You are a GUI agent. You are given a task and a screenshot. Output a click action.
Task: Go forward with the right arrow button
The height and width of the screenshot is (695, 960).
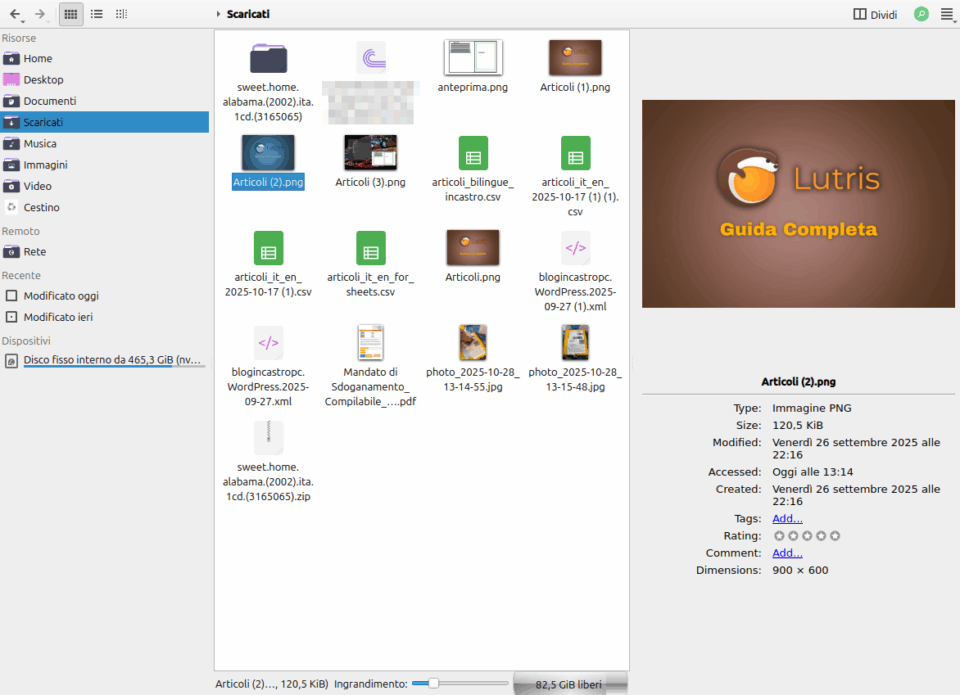40,13
